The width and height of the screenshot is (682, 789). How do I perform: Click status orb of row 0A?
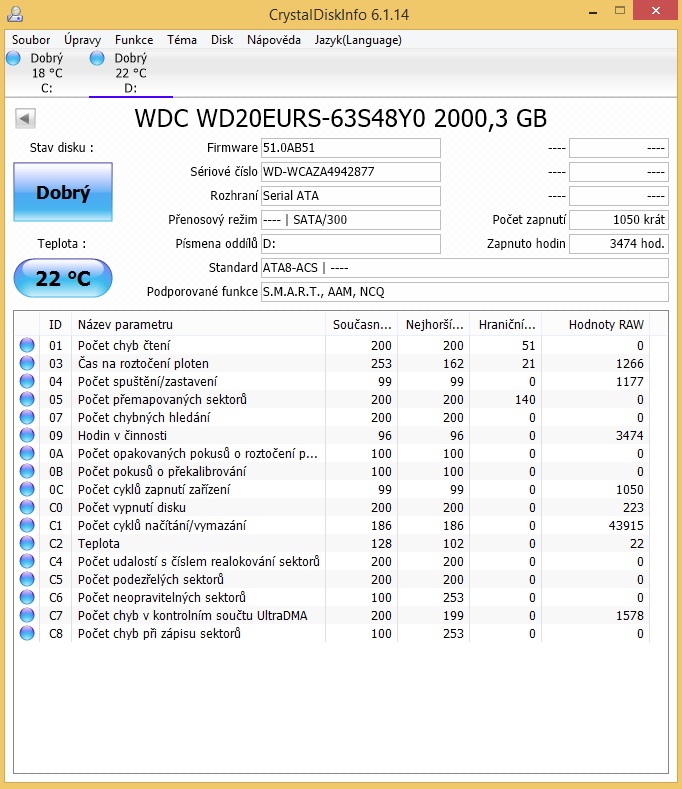click(x=27, y=453)
